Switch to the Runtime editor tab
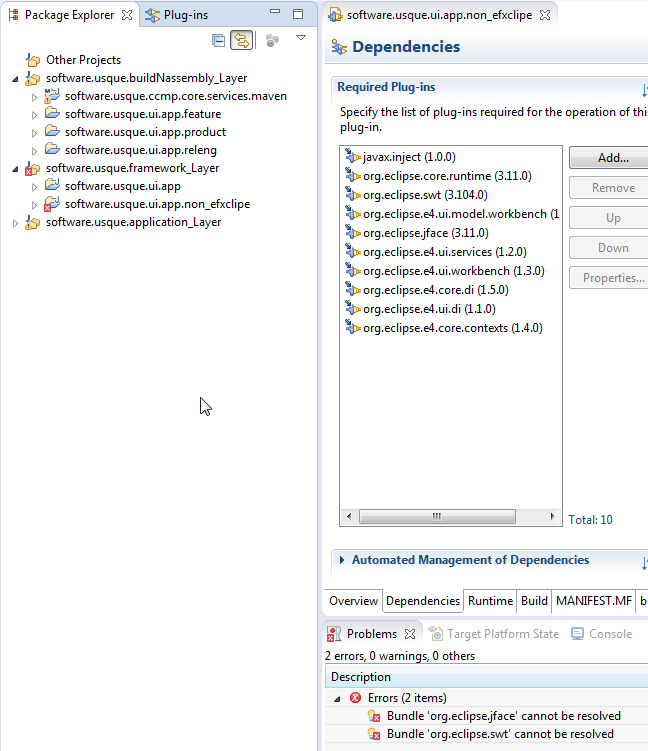The image size is (648, 751). tap(490, 601)
